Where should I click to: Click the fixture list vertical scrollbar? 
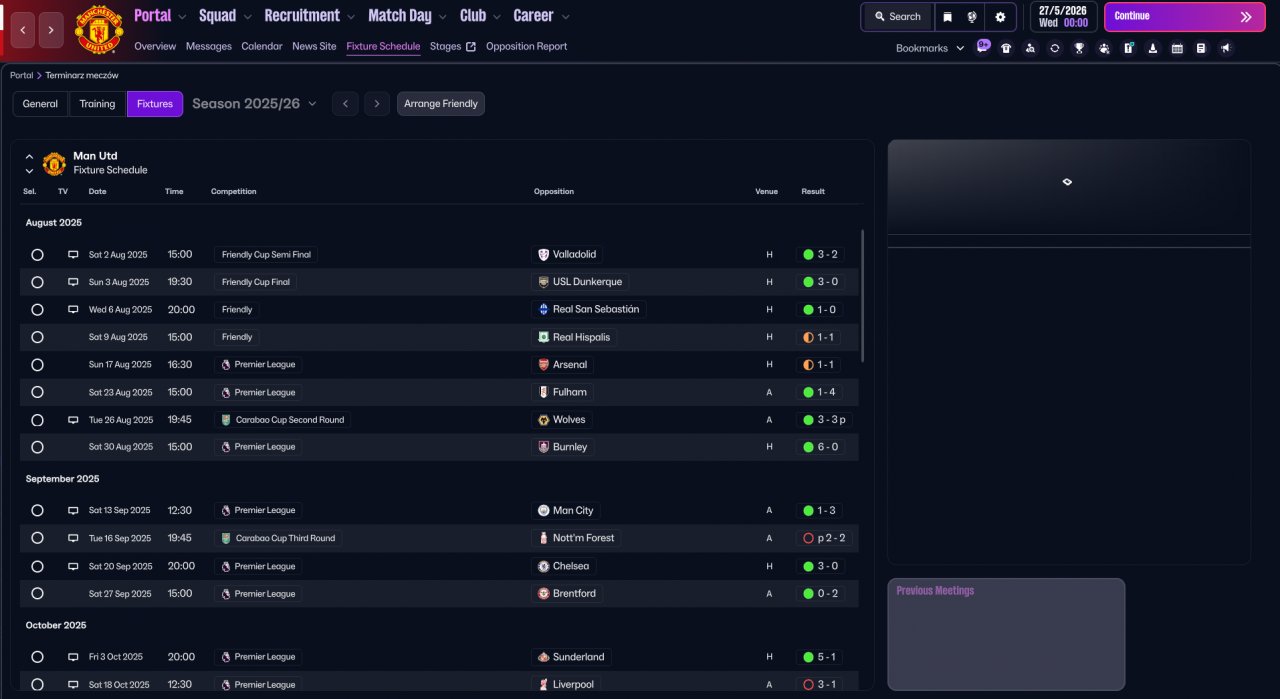862,296
